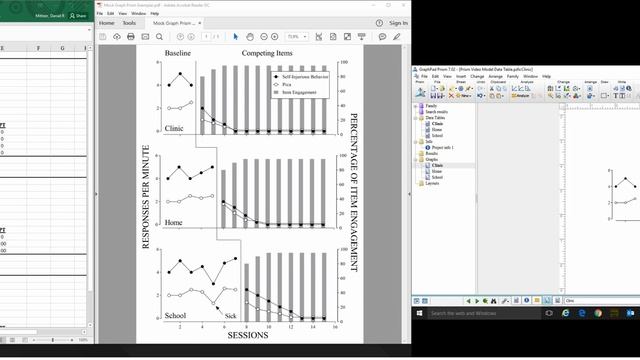Viewport: 640px width, 360px height.
Task: Click the Windows taskbar search box
Action: (484, 313)
